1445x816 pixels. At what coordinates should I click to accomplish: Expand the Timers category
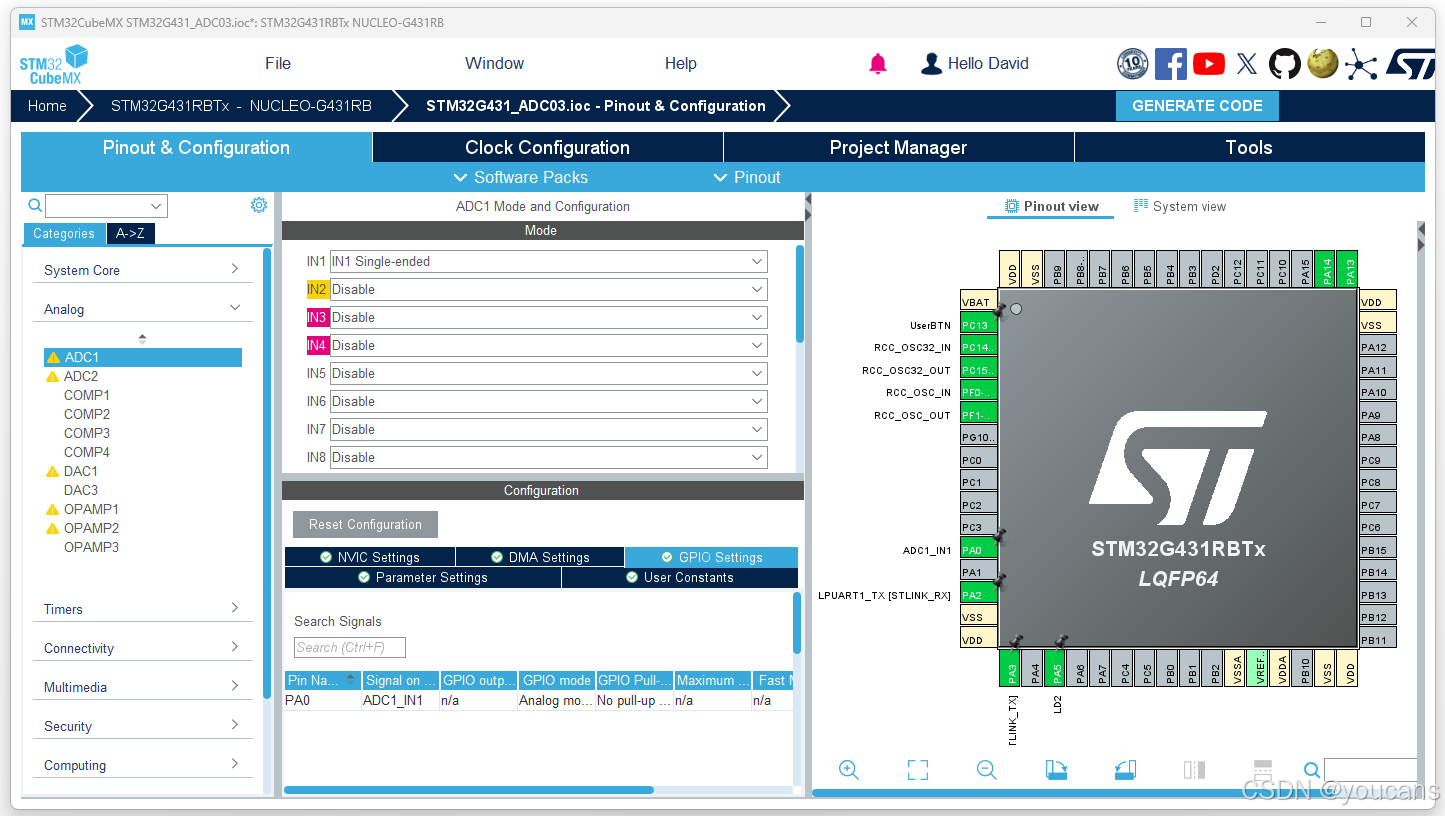click(142, 609)
